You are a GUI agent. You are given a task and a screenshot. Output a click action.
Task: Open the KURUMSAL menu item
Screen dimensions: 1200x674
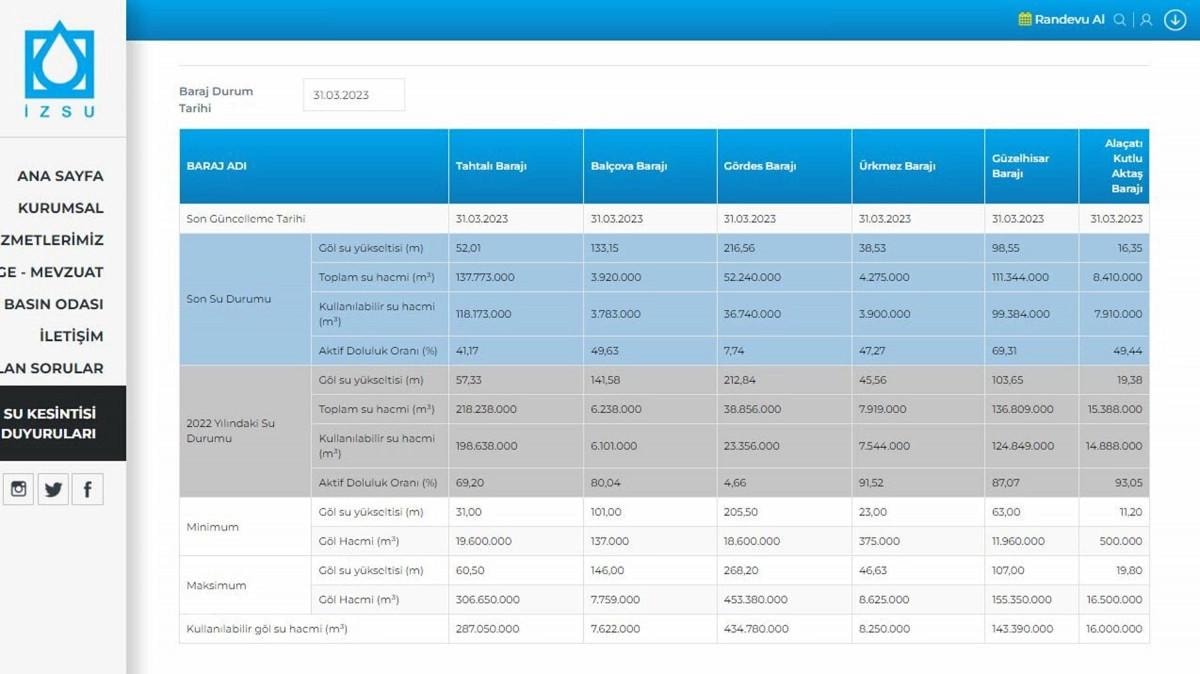pyautogui.click(x=60, y=208)
